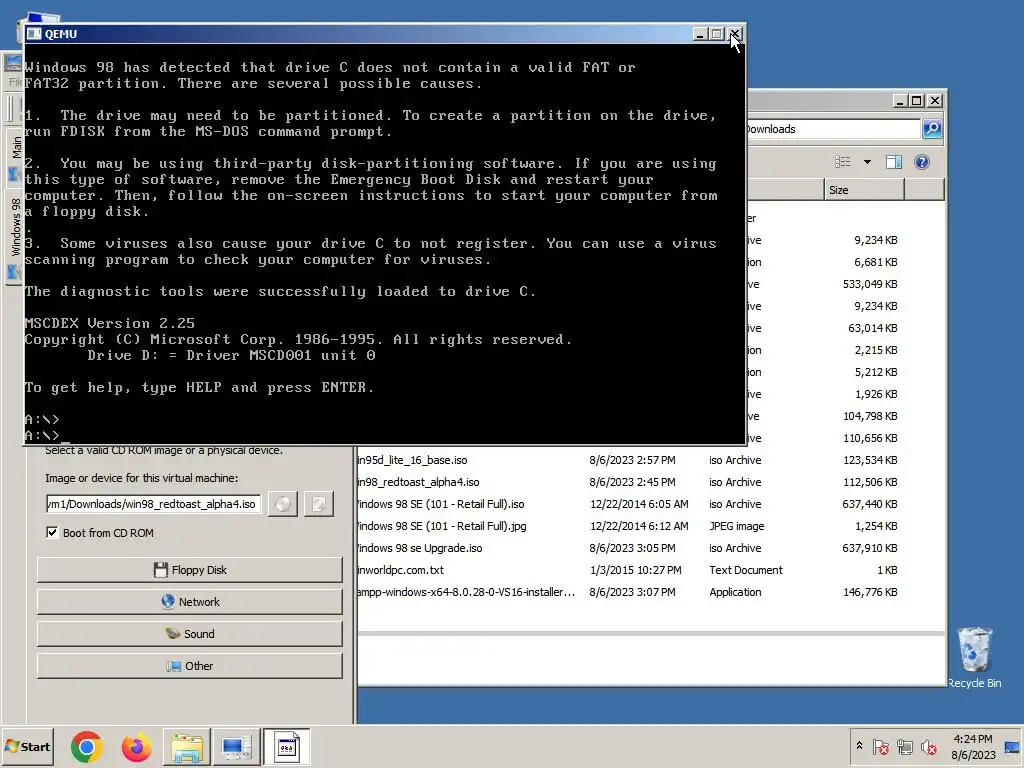Open the Floppy Disk settings section
The height and width of the screenshot is (768, 1024).
189,569
